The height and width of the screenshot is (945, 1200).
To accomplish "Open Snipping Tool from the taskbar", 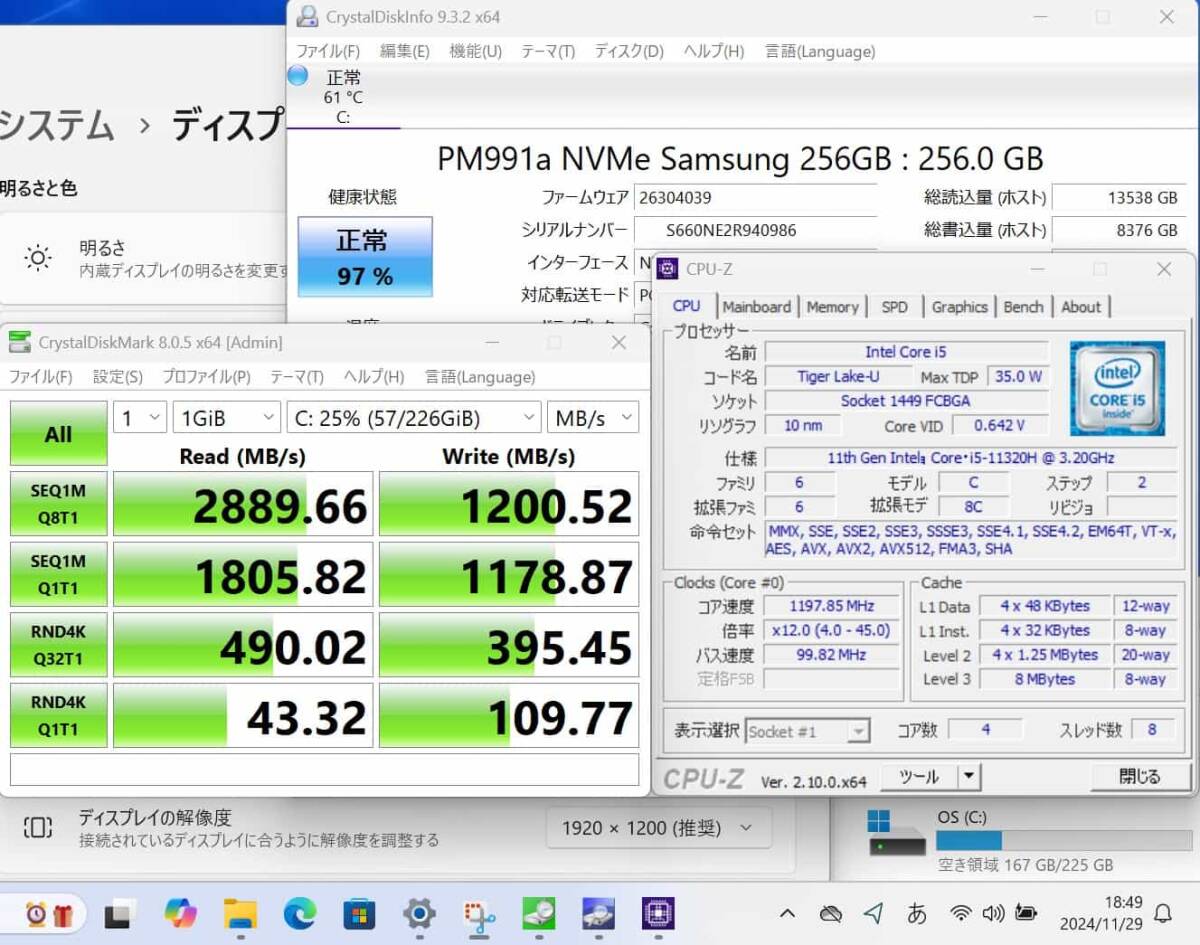I will click(479, 913).
